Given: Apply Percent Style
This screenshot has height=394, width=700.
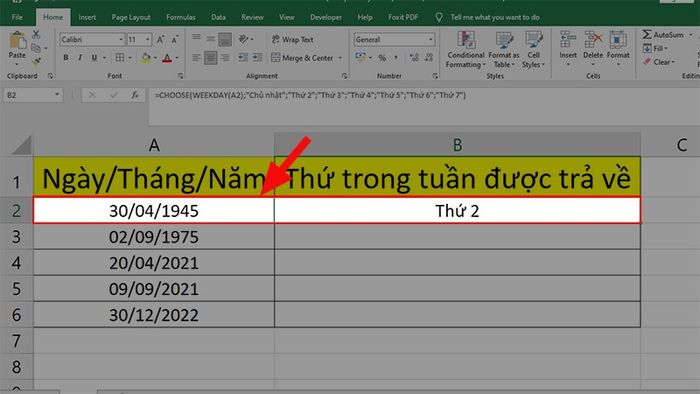Looking at the screenshot, I should [x=382, y=58].
